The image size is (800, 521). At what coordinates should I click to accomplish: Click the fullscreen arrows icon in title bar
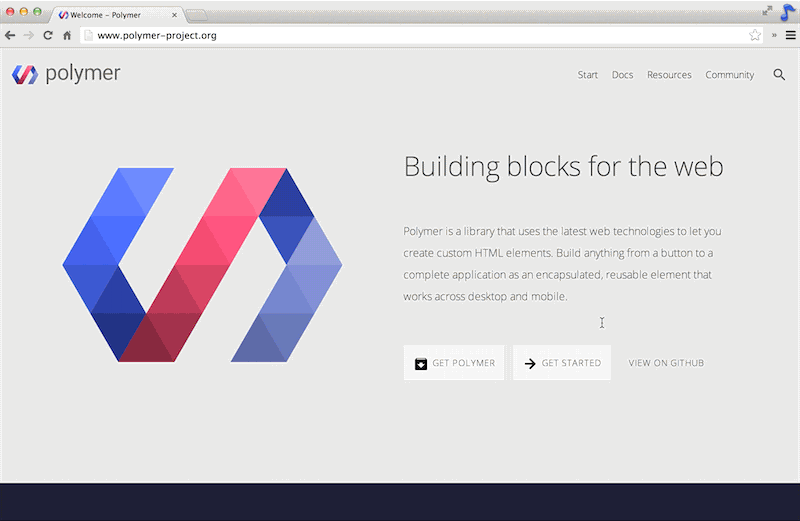click(x=767, y=11)
